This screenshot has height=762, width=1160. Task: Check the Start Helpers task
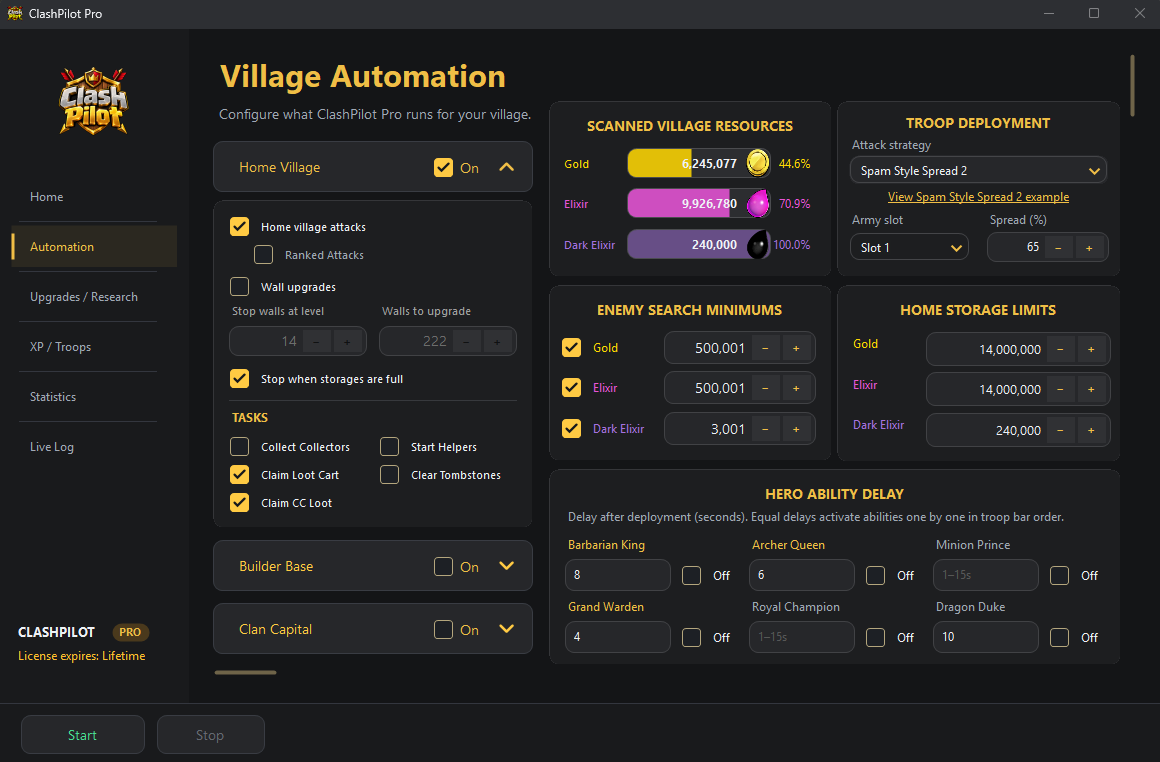coord(389,447)
